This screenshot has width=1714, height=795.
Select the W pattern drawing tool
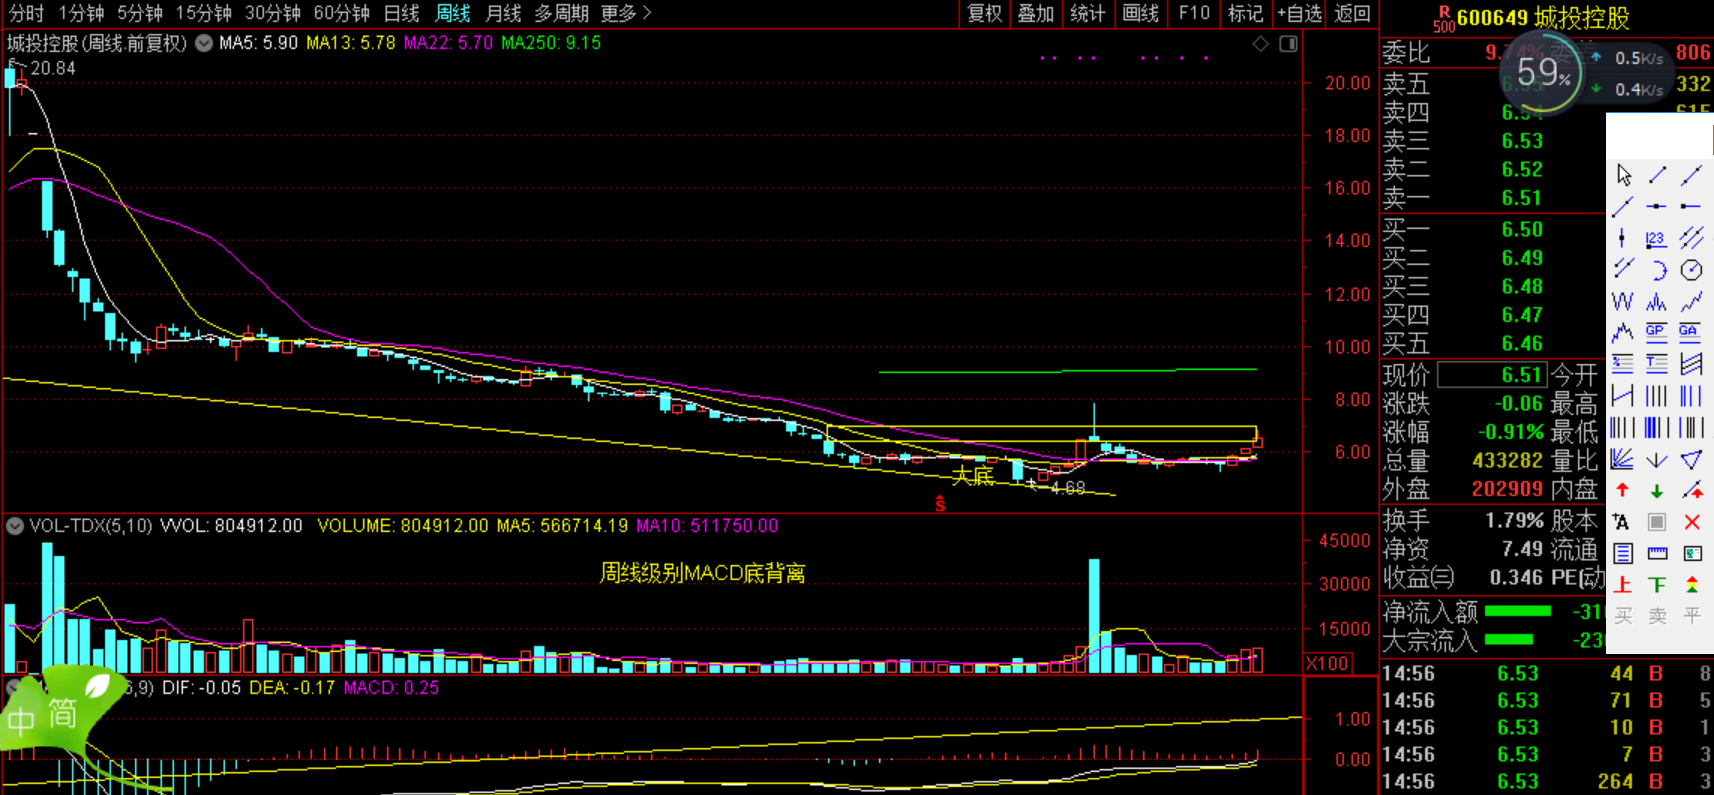point(1623,301)
